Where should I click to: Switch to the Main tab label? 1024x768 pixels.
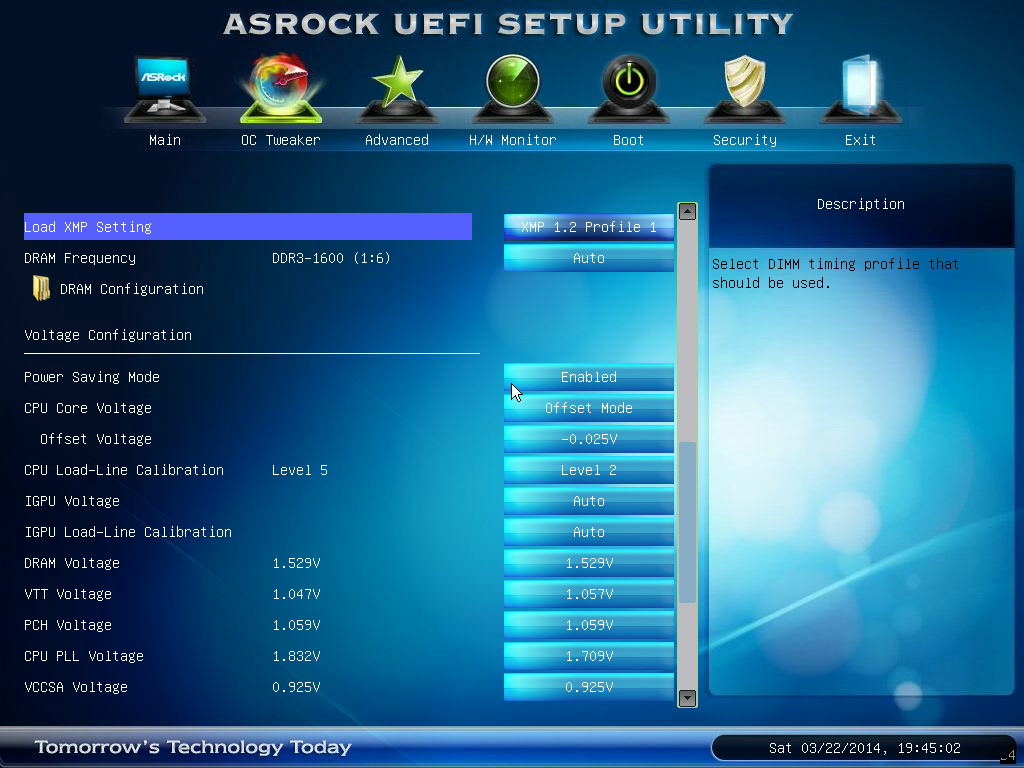click(x=165, y=140)
